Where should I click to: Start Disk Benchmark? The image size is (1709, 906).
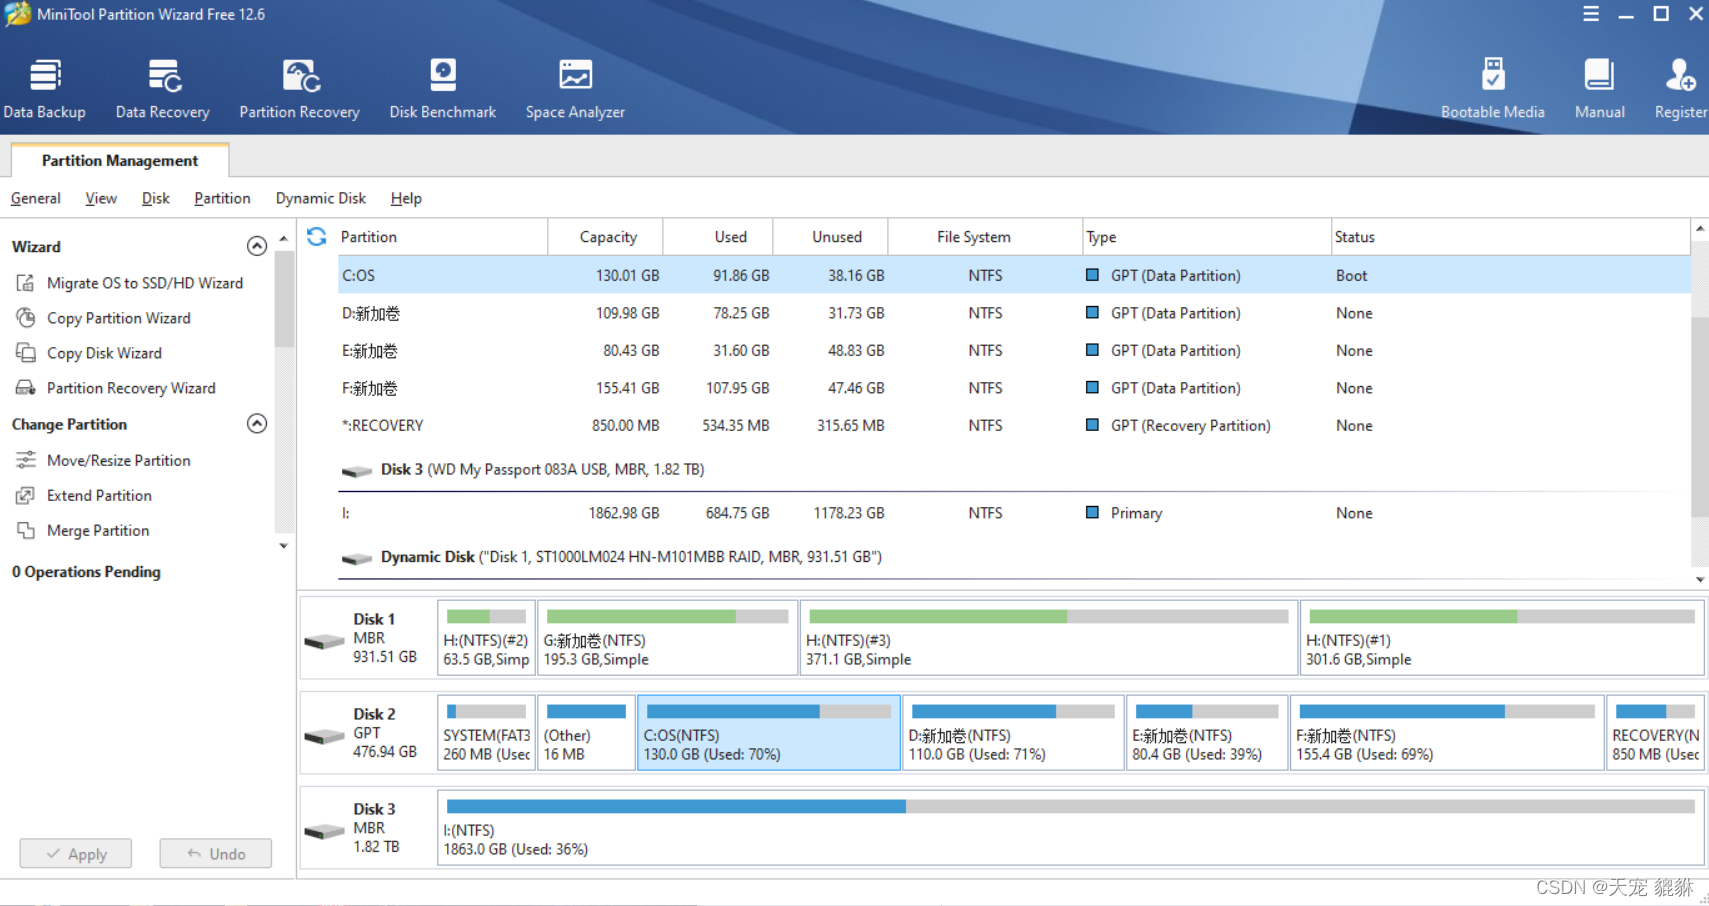443,89
